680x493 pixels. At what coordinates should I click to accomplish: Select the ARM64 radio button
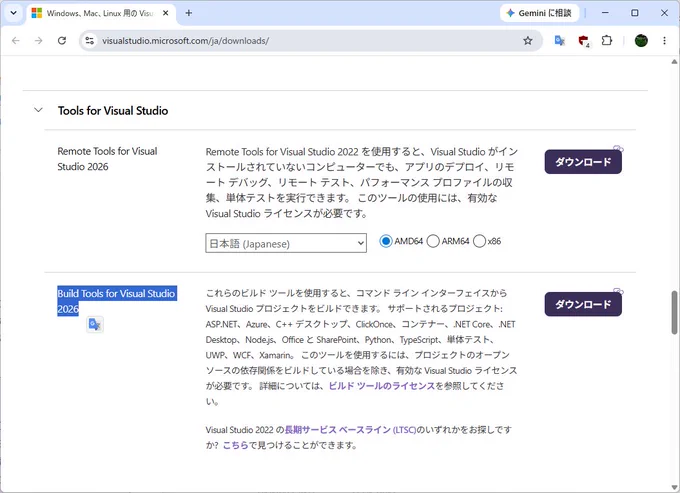433,241
